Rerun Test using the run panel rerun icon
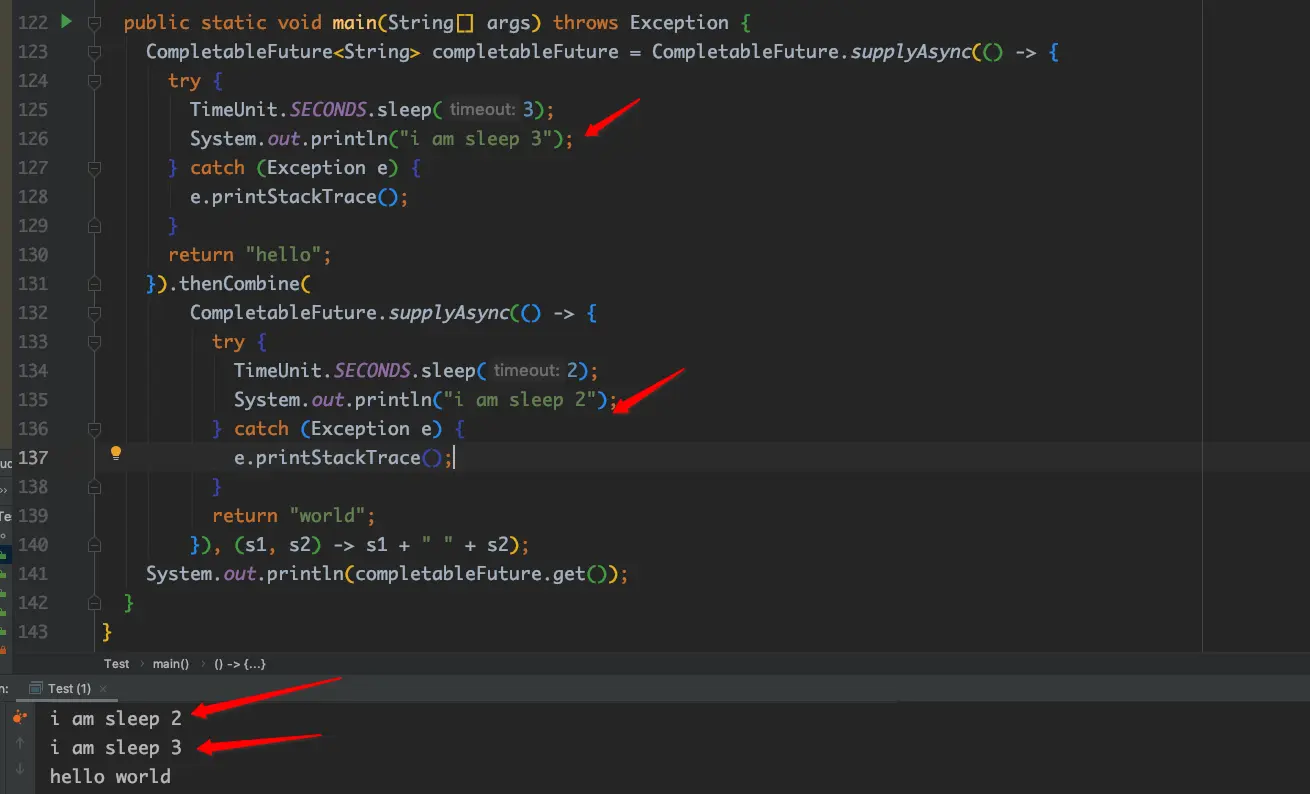 click(x=19, y=717)
